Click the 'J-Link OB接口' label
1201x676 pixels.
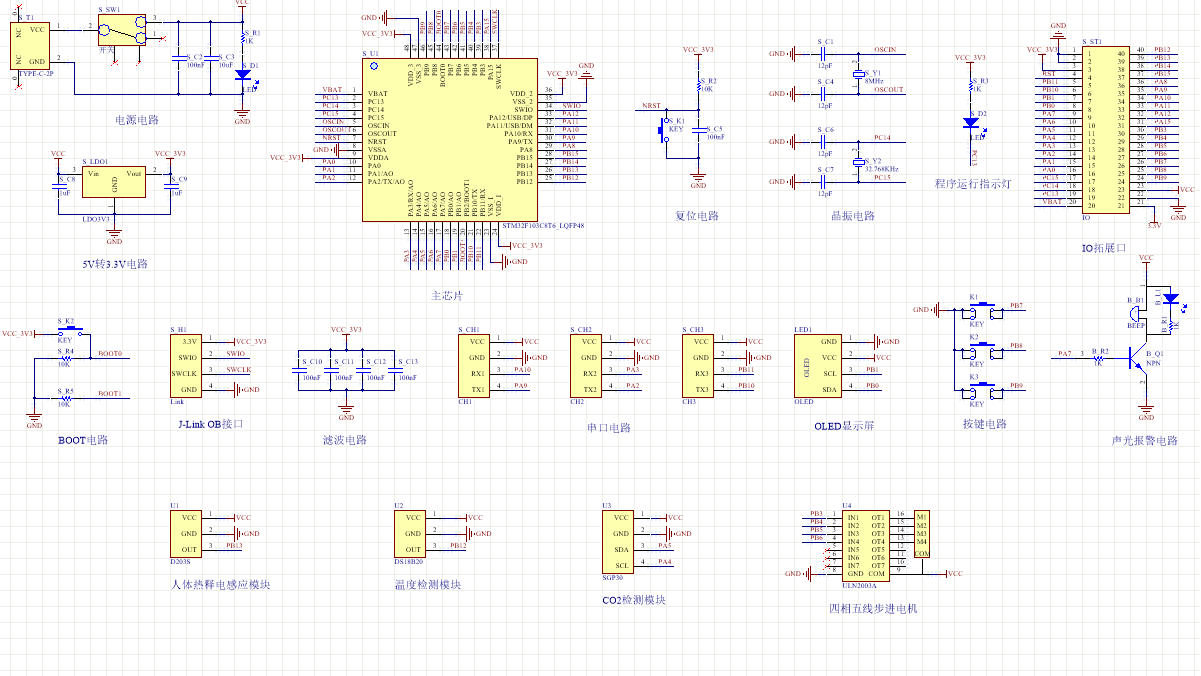point(209,424)
